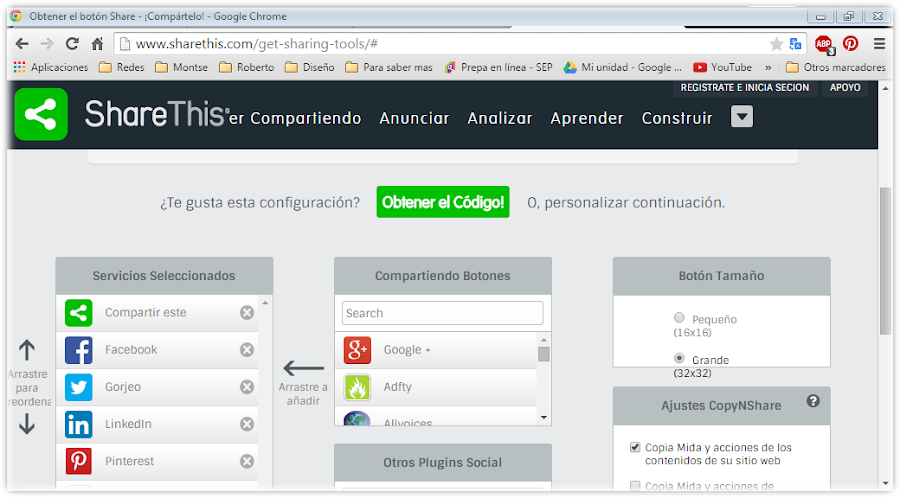Open the CopyNShare help question mark
The image size is (900, 498).
[813, 401]
